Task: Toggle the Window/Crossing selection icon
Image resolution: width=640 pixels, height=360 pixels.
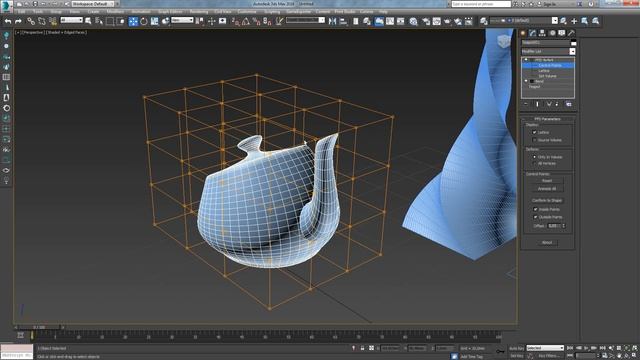Action: (121, 21)
